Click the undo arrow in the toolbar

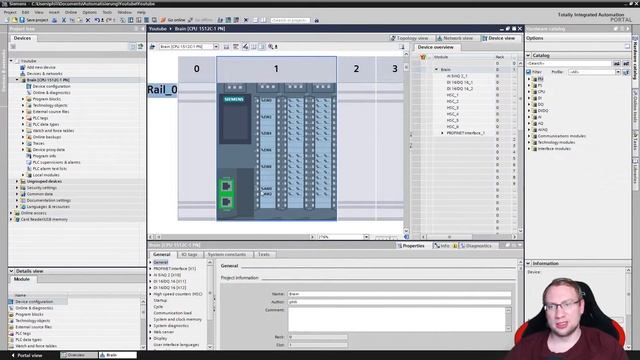97,20
